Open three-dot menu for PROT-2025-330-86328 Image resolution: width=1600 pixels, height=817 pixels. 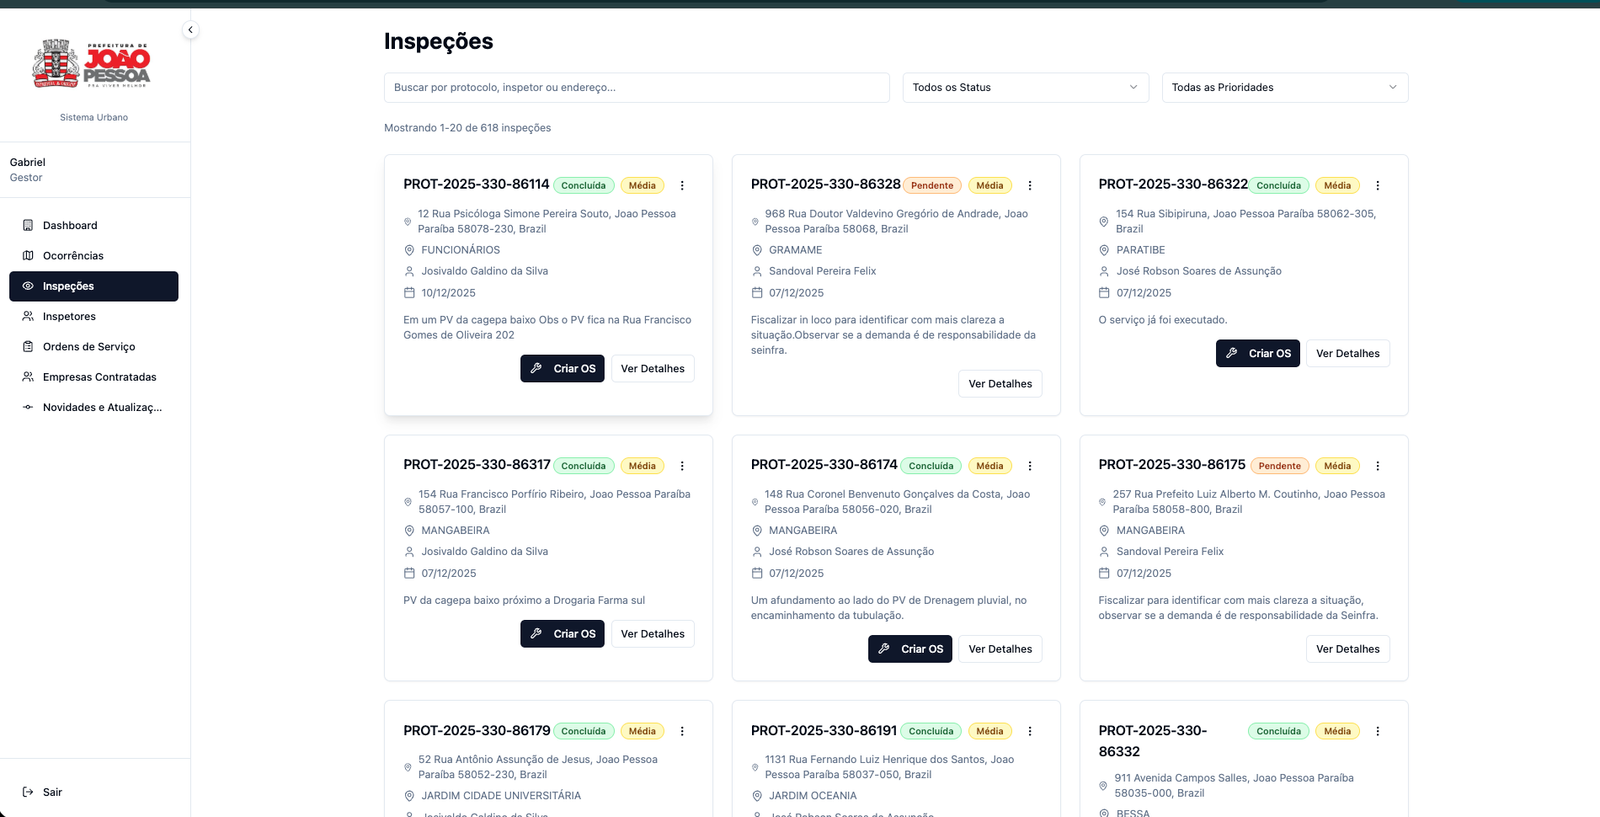(x=1030, y=186)
